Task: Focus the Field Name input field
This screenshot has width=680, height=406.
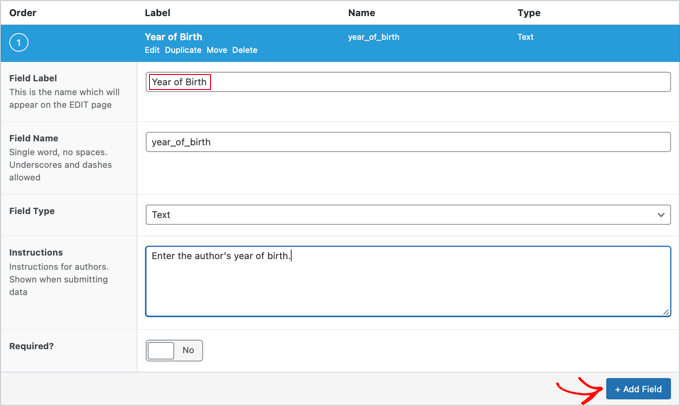Action: (407, 142)
